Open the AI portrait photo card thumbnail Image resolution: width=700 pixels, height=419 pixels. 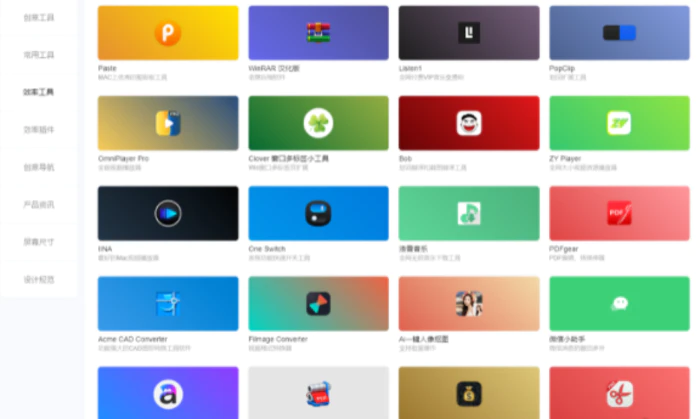coord(468,303)
